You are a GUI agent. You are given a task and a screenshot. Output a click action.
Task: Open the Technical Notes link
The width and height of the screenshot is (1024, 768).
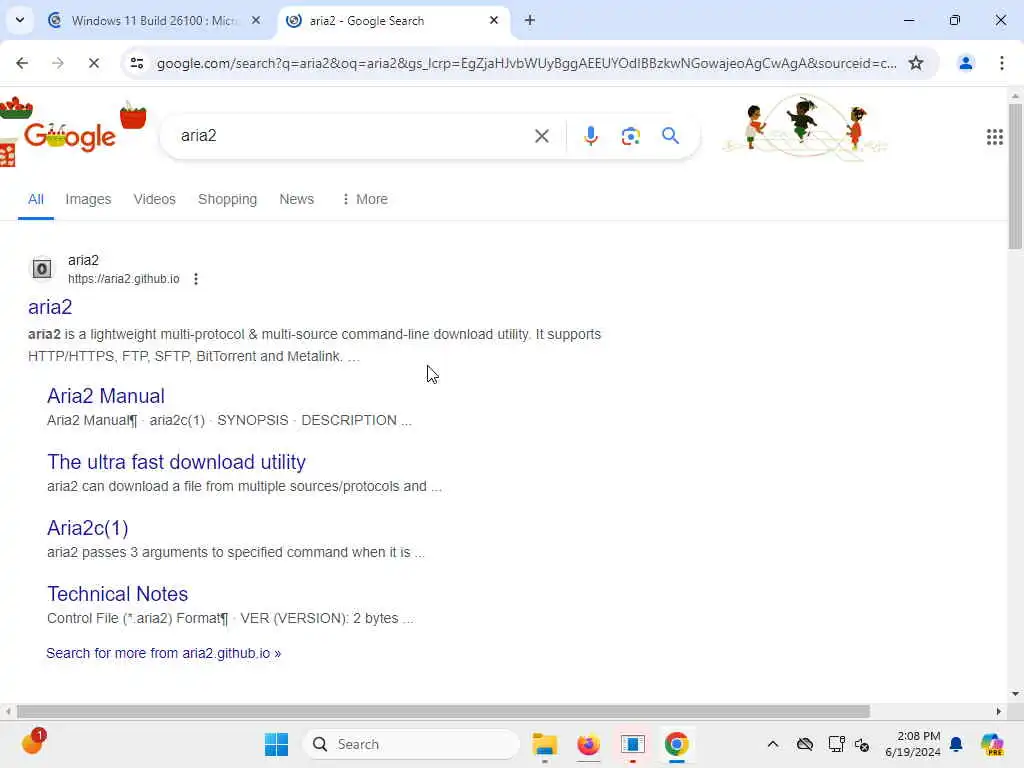tap(118, 594)
